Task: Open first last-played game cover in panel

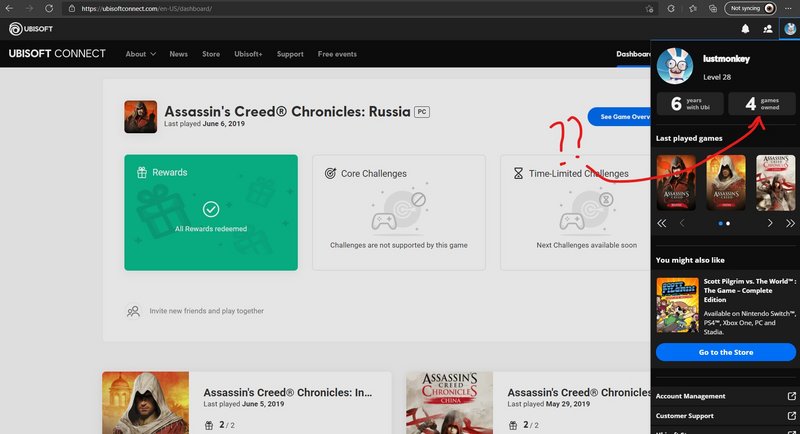Action: point(676,183)
